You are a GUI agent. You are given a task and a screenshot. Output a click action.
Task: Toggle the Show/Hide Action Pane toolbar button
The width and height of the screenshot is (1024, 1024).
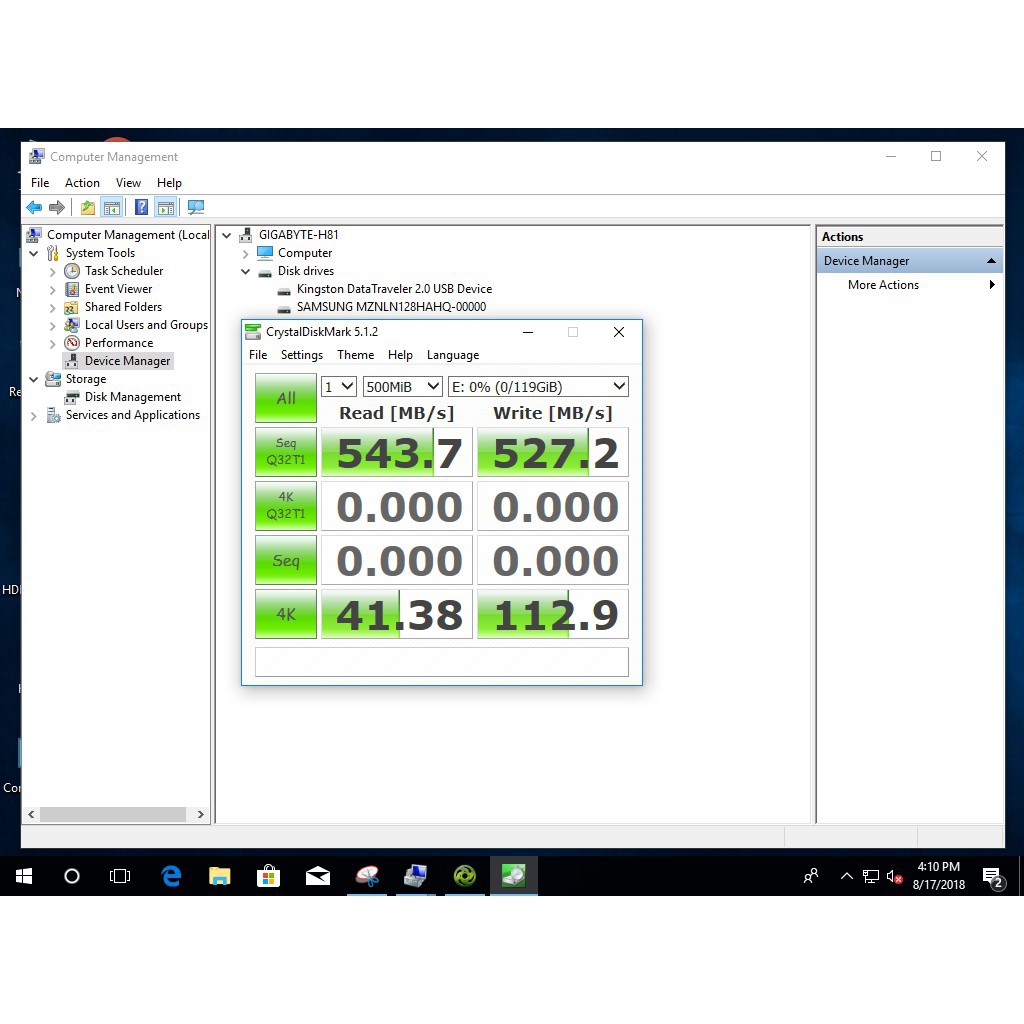tap(165, 207)
